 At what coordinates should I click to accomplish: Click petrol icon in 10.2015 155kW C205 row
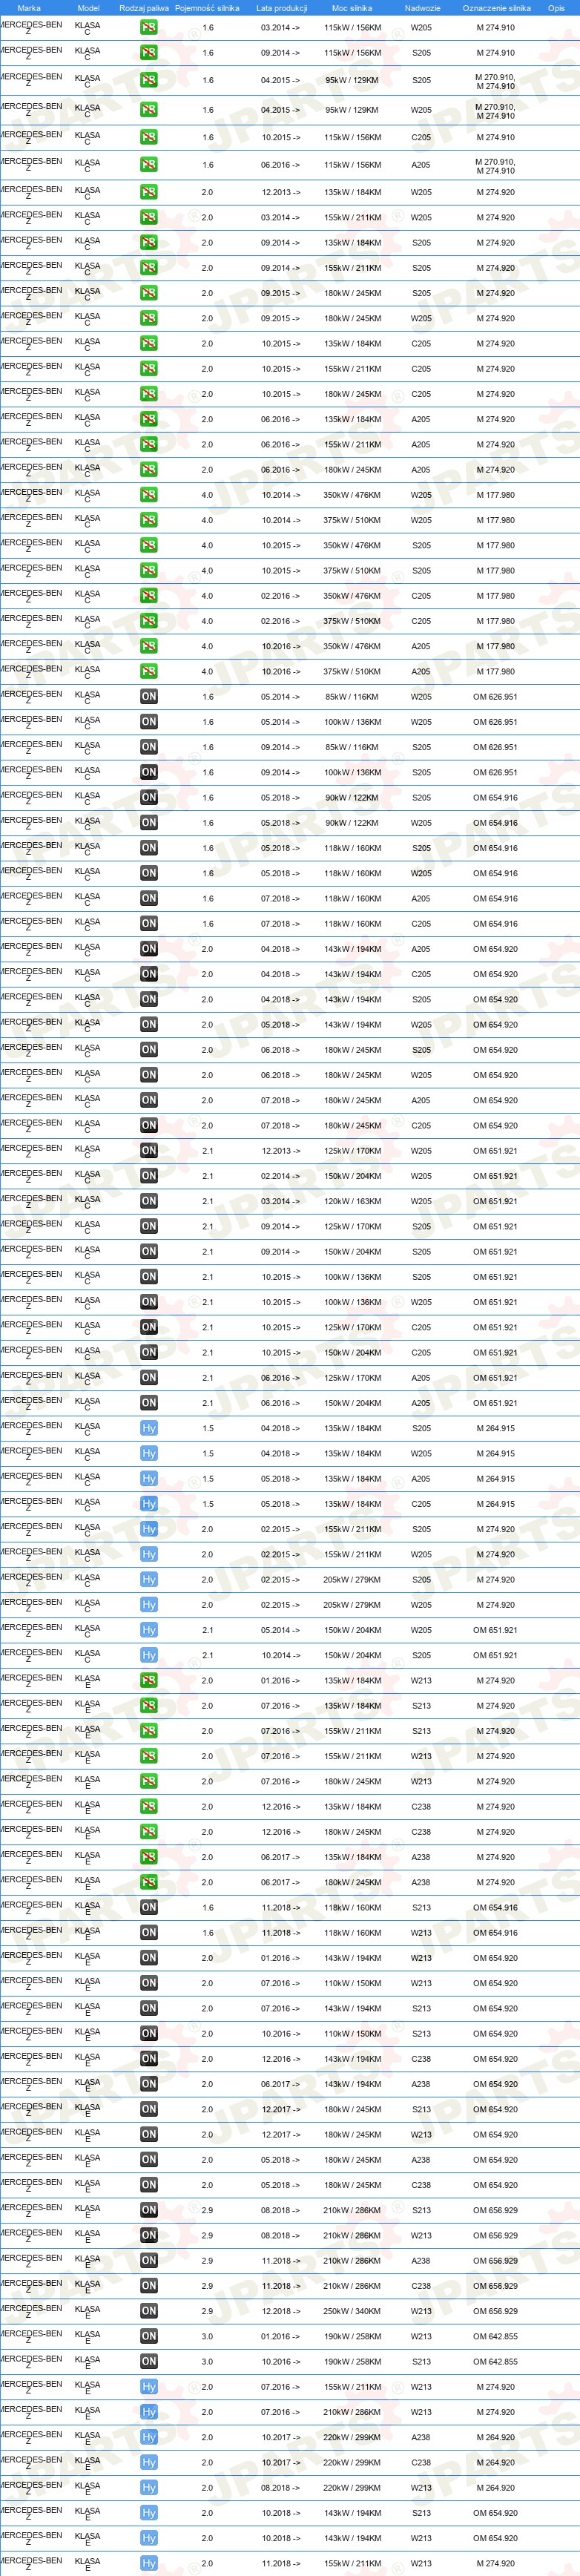(148, 369)
